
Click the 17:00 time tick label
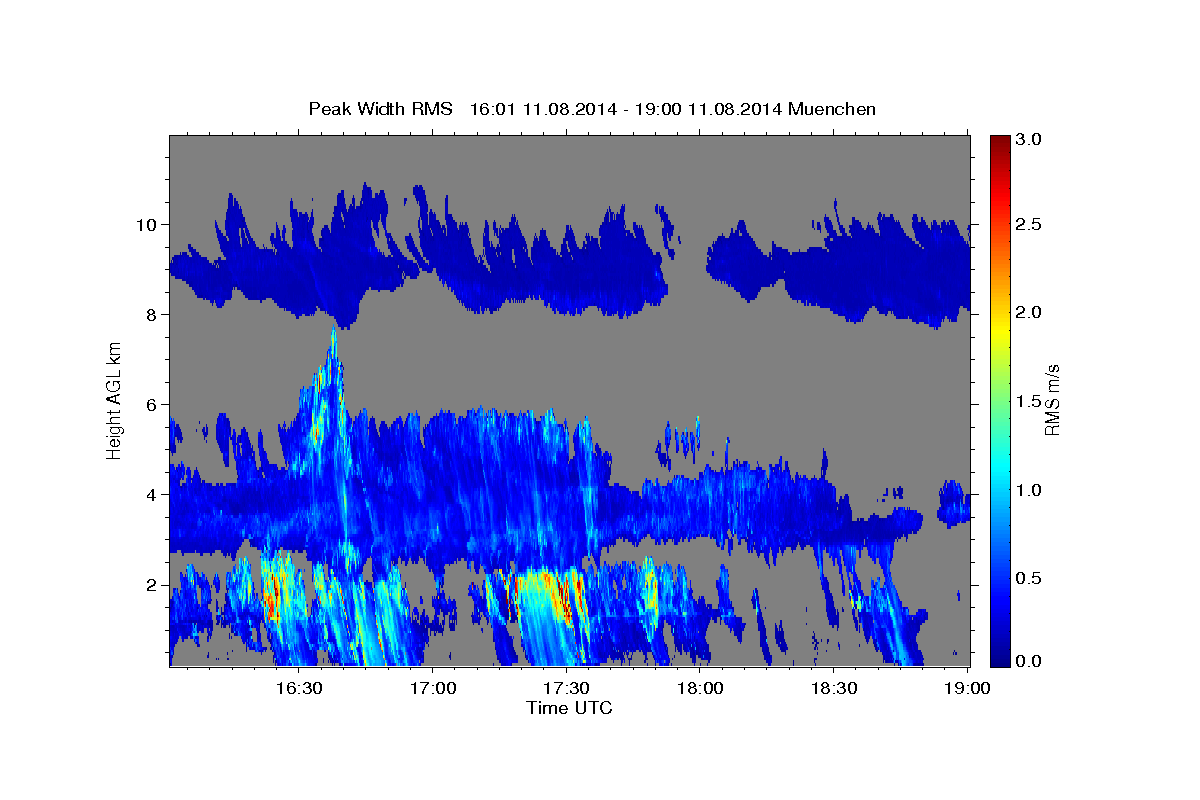434,689
